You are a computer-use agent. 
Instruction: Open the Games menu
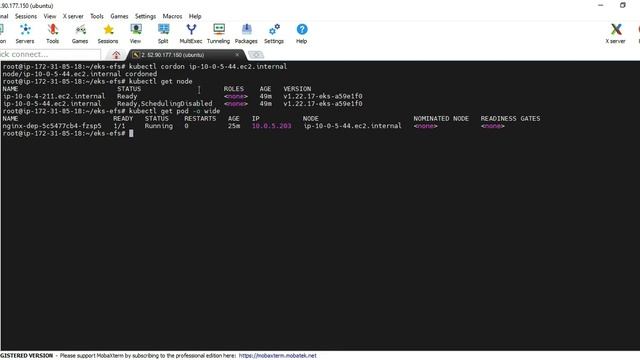click(119, 16)
